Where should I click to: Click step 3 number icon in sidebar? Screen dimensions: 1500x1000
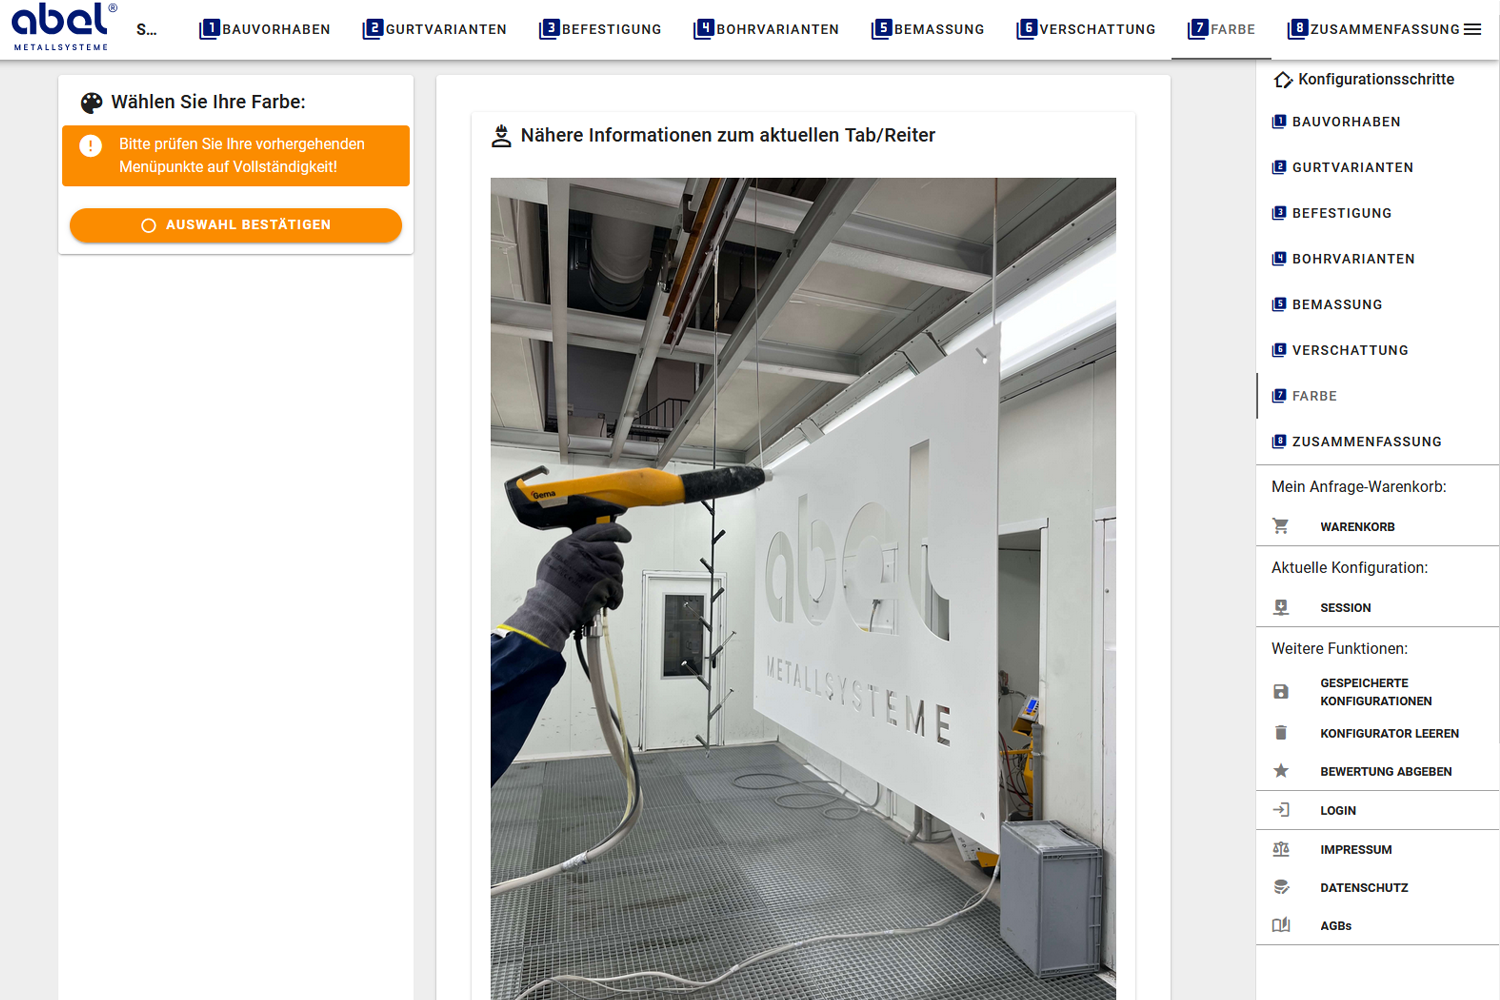click(x=1279, y=213)
